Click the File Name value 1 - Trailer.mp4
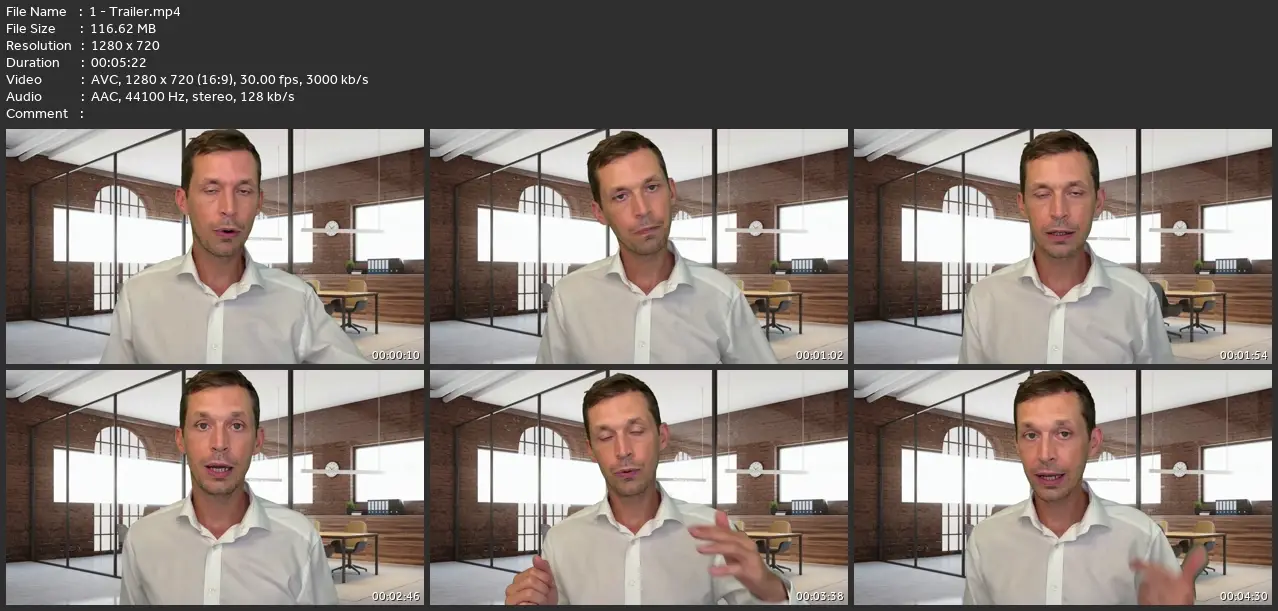 (135, 12)
